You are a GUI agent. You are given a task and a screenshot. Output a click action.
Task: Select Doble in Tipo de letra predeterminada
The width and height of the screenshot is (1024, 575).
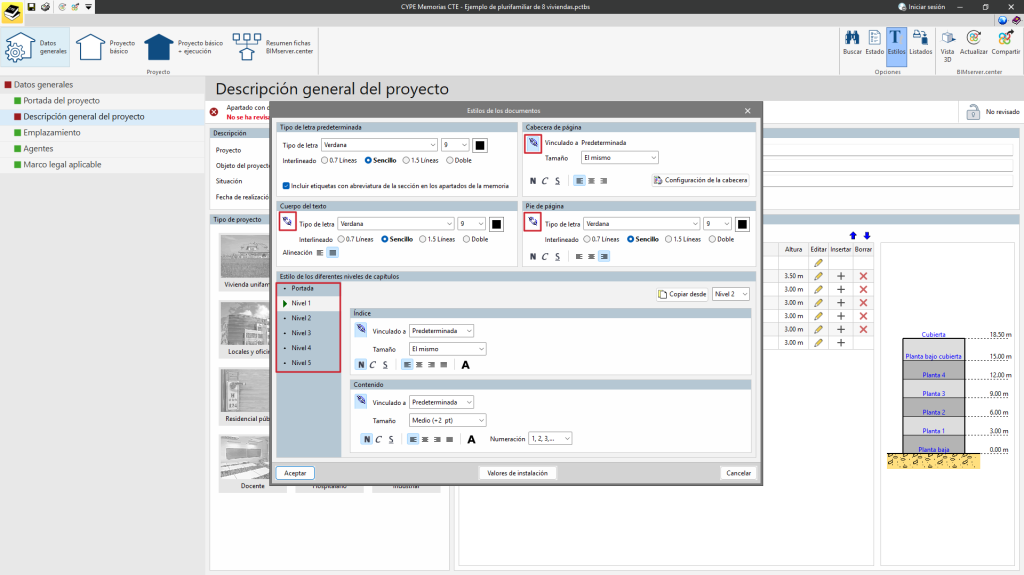tap(458, 160)
